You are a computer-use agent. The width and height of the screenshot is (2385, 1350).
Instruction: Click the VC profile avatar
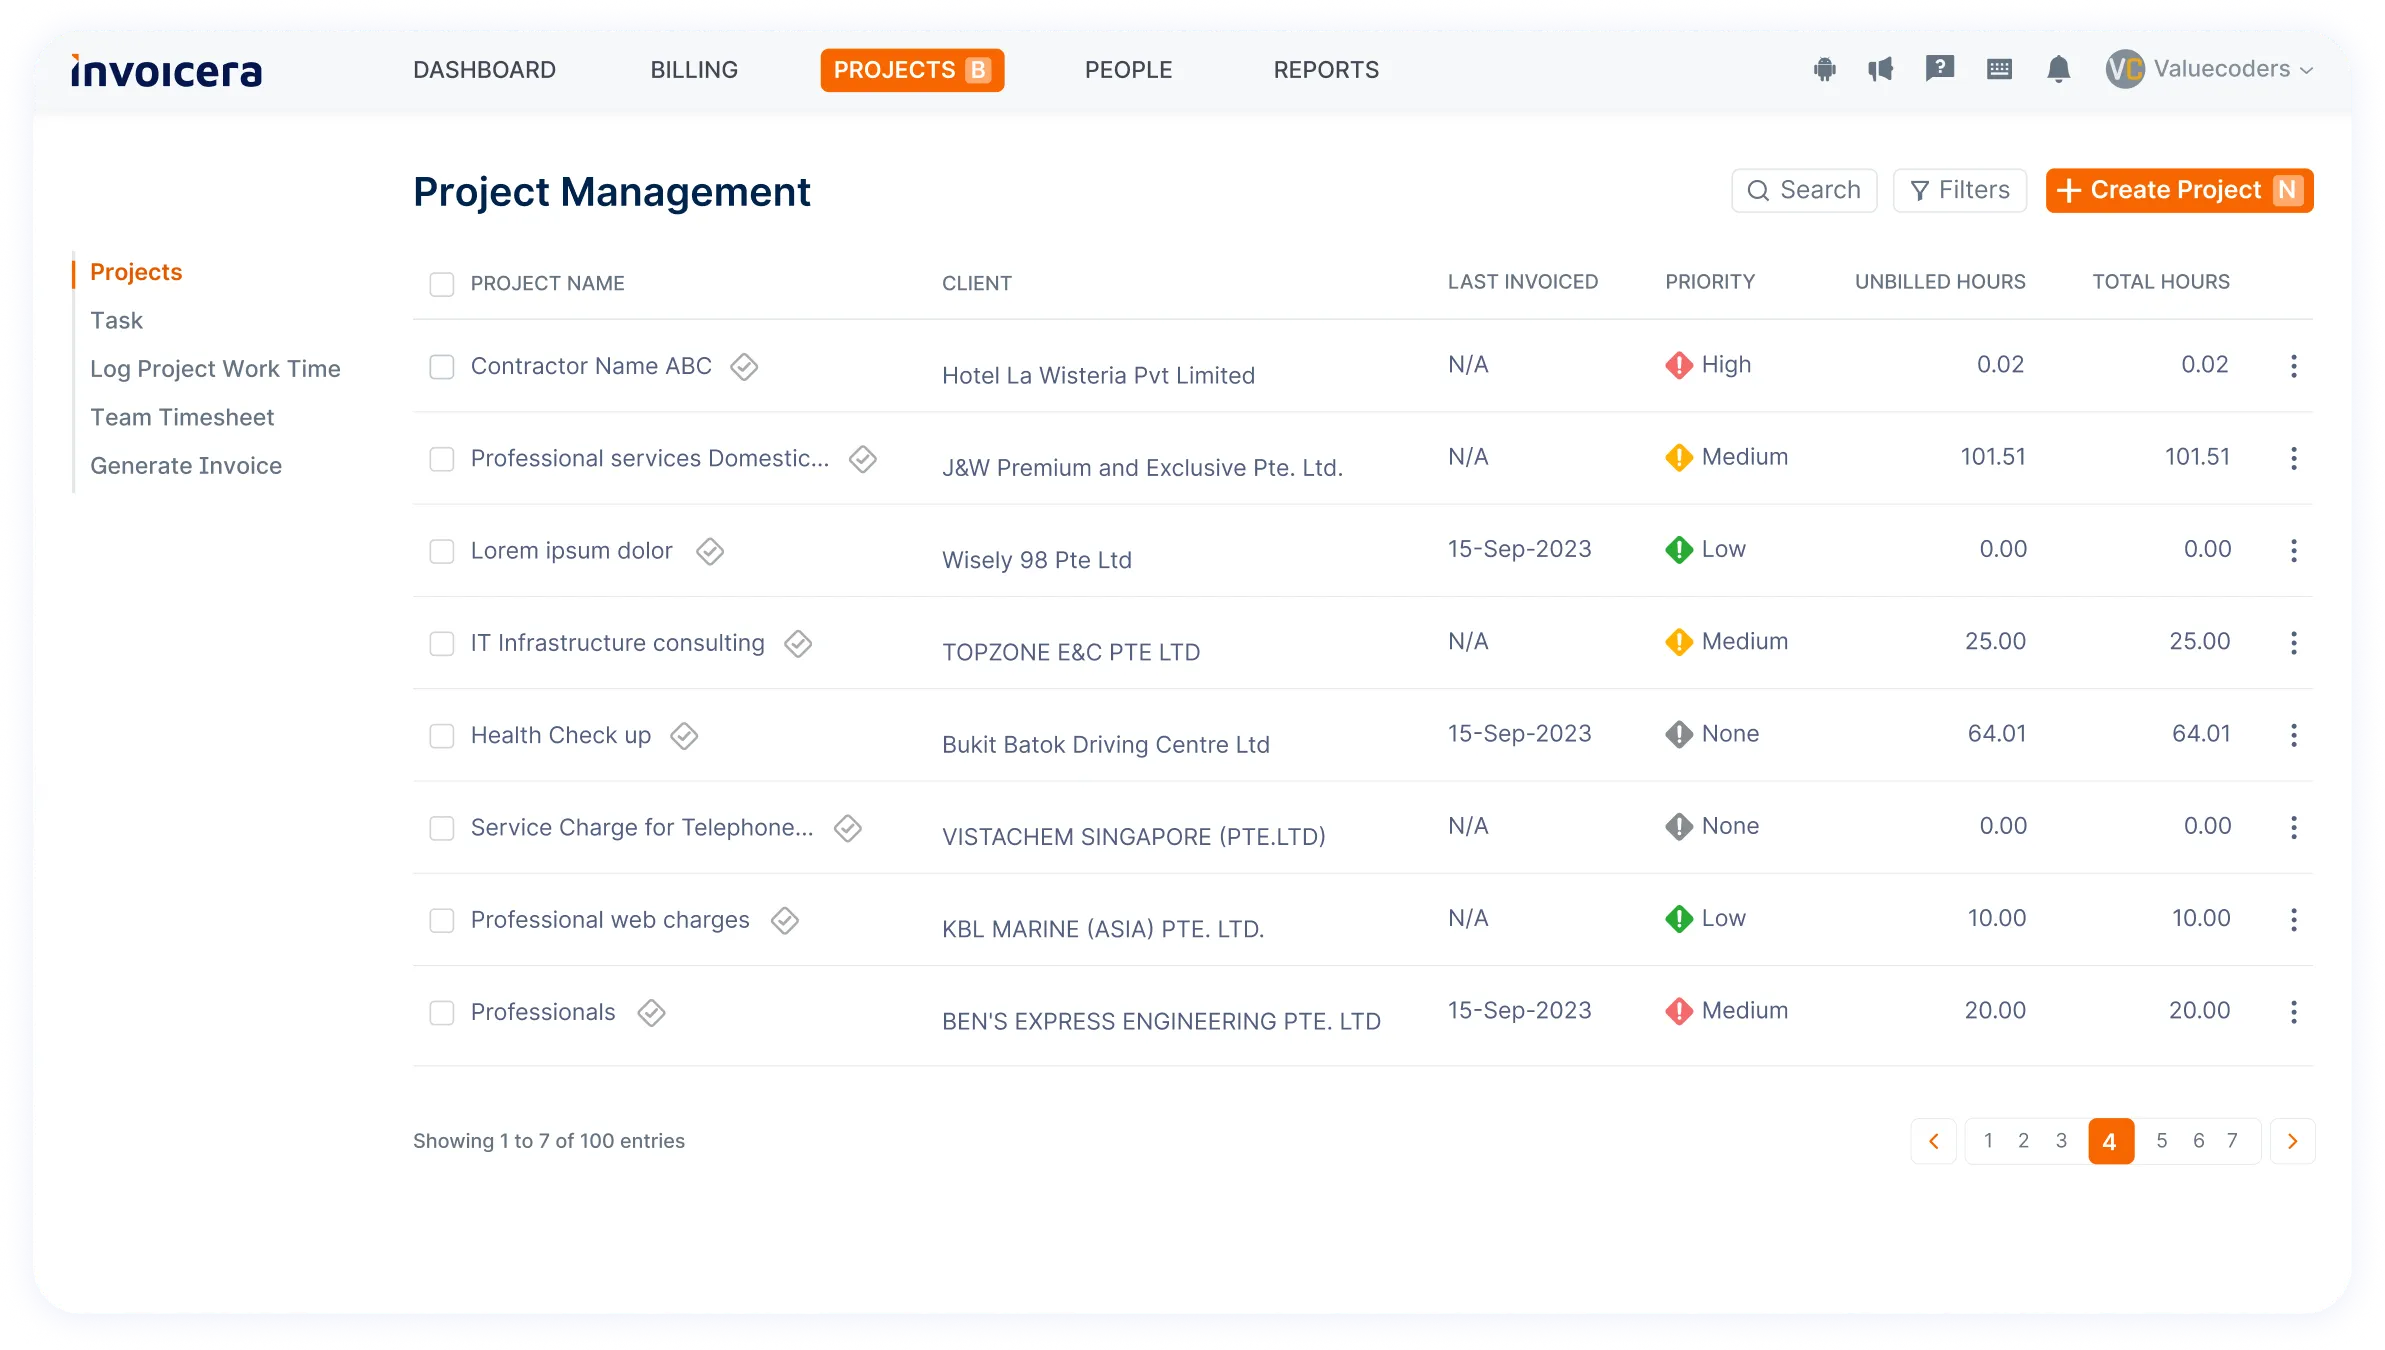pyautogui.click(x=2125, y=69)
